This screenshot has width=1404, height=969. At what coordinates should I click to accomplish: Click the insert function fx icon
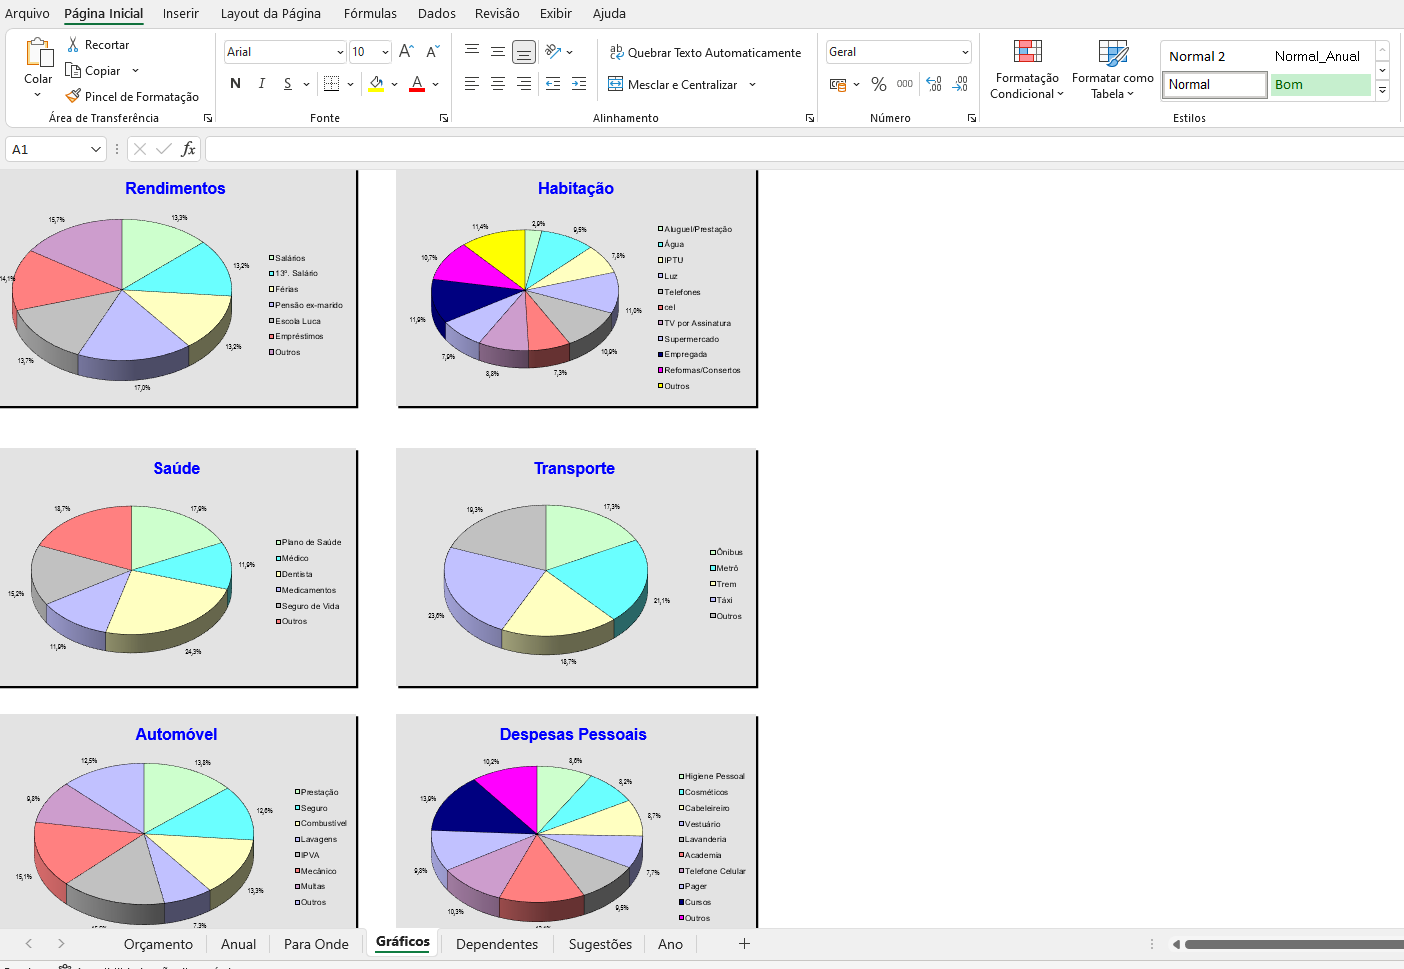click(188, 149)
